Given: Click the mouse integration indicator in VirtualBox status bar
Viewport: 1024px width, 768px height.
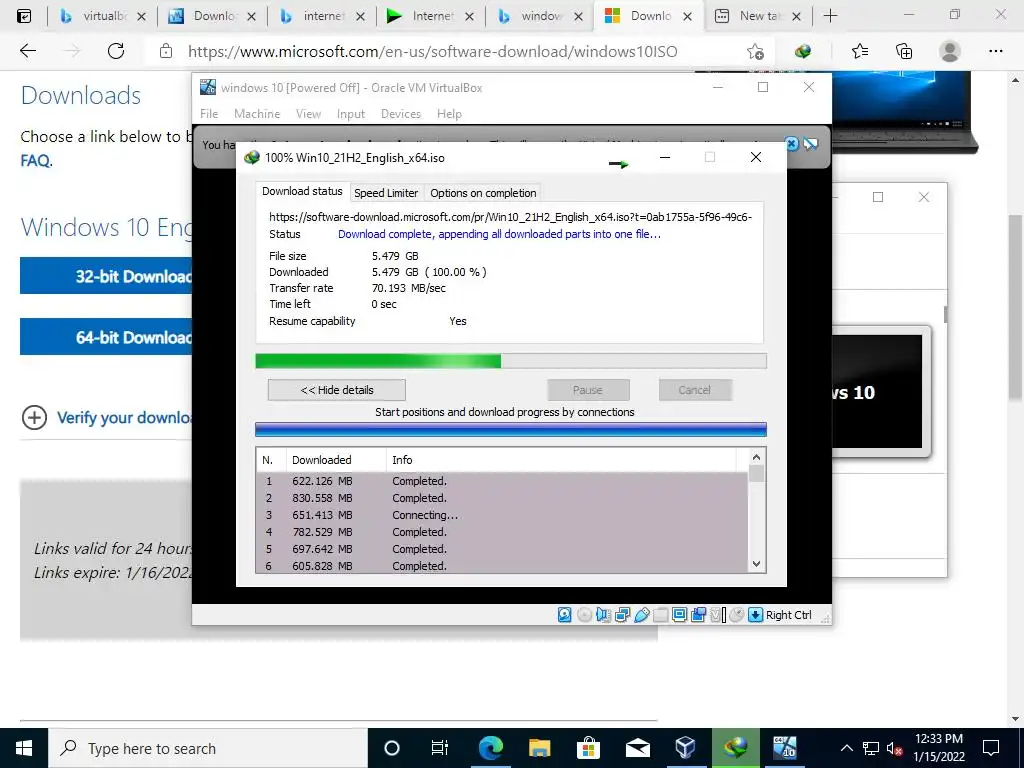Looking at the screenshot, I should click(737, 615).
